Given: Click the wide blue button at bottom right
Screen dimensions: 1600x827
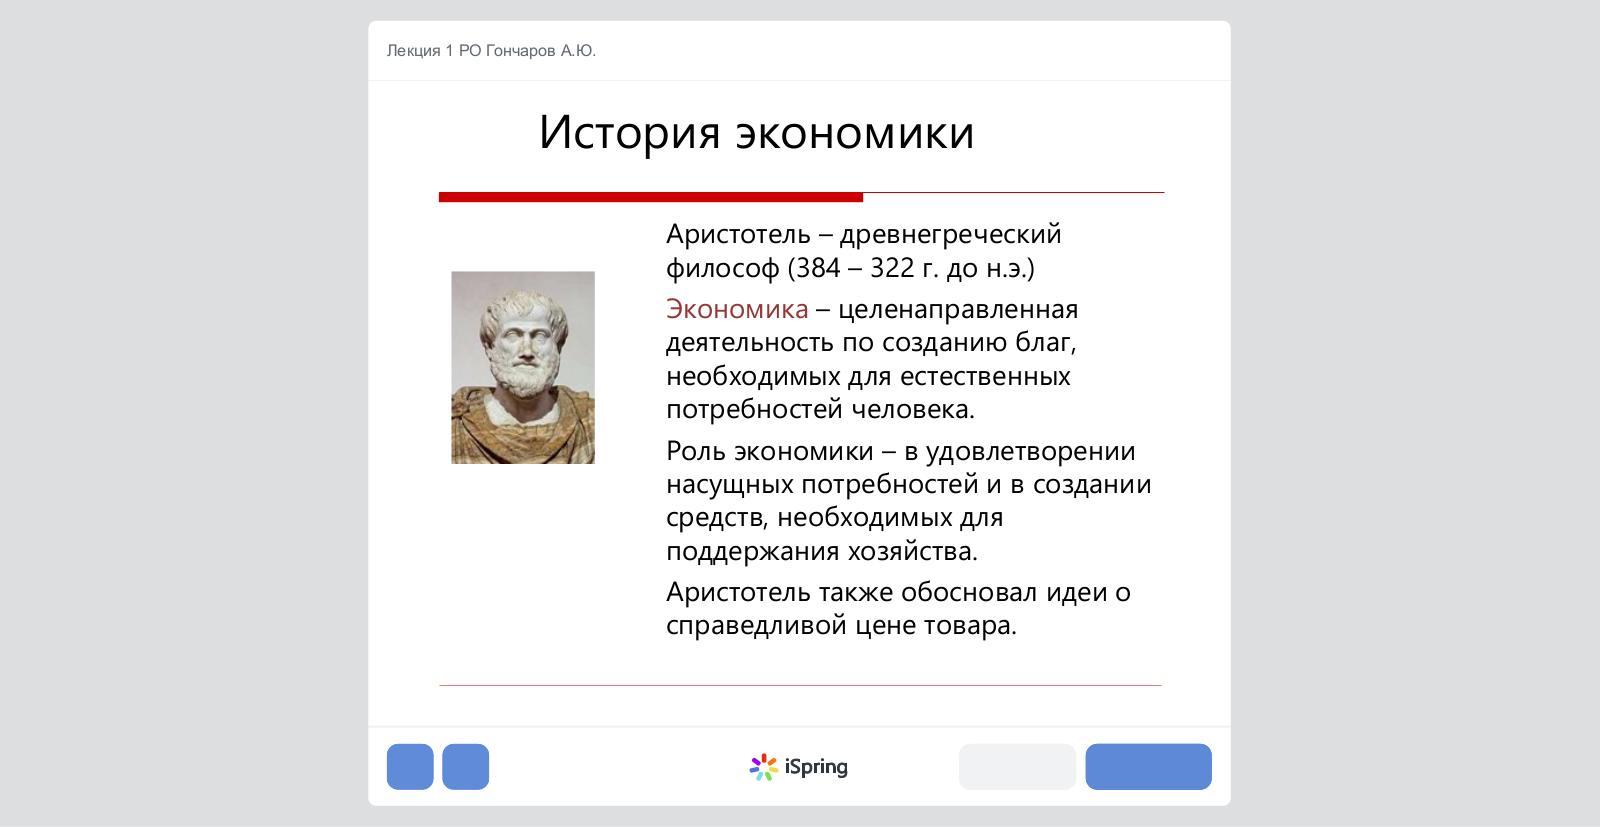Looking at the screenshot, I should [x=1149, y=767].
